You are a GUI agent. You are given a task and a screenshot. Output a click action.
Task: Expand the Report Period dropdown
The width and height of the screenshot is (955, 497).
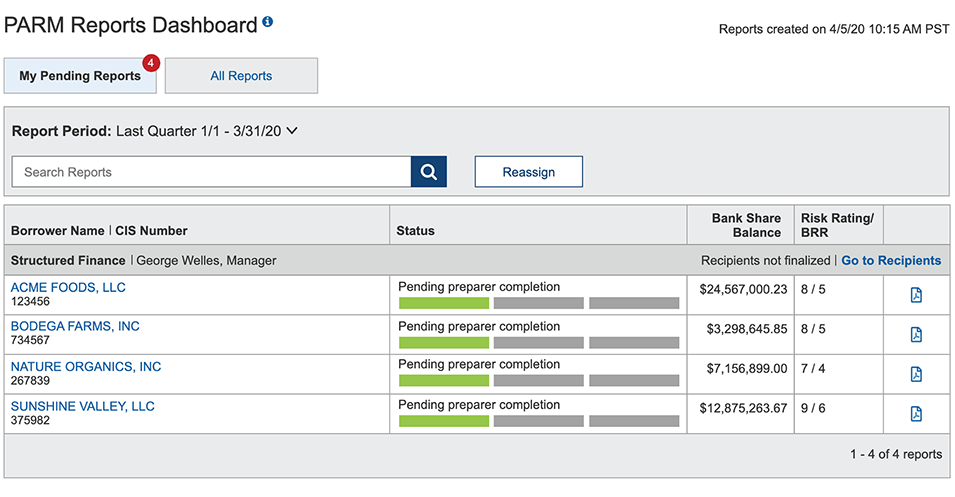(292, 131)
